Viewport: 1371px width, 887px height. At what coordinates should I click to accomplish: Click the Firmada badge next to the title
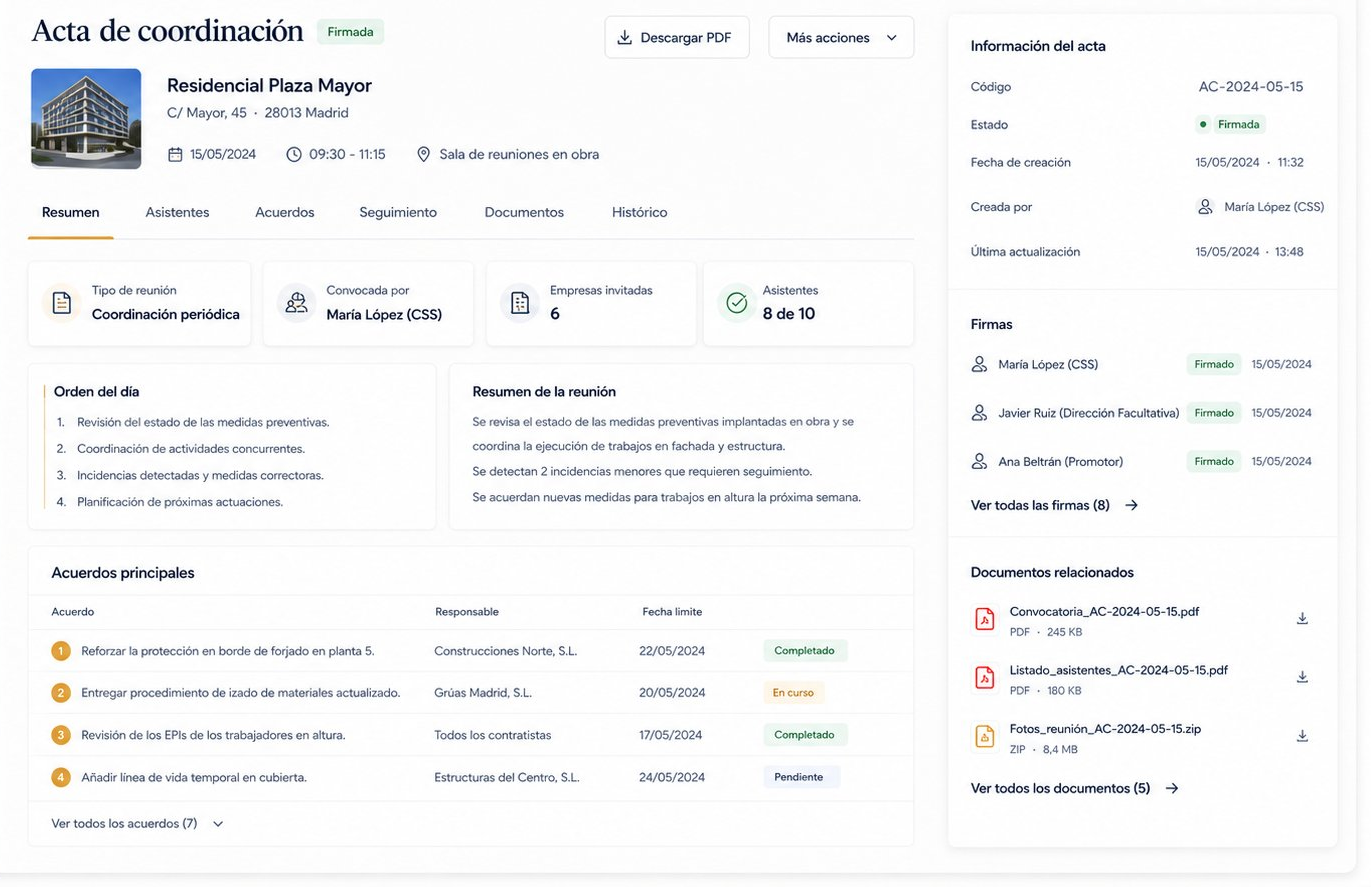350,32
